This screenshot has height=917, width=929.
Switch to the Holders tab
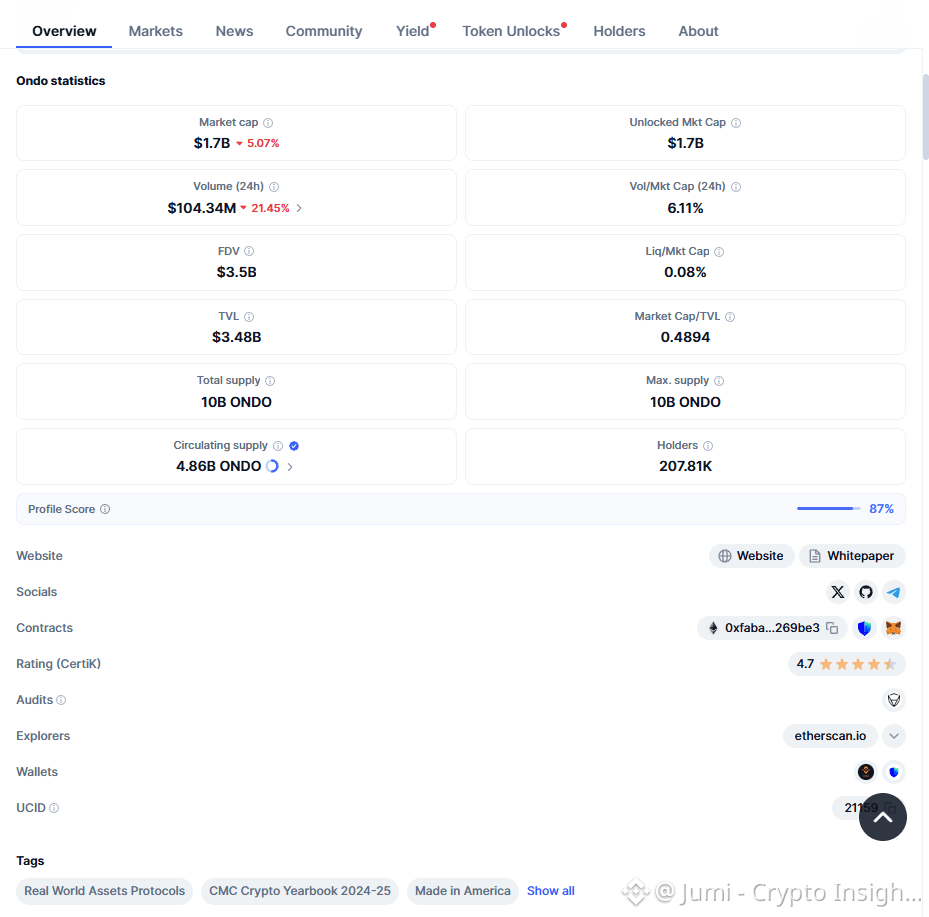pos(619,31)
